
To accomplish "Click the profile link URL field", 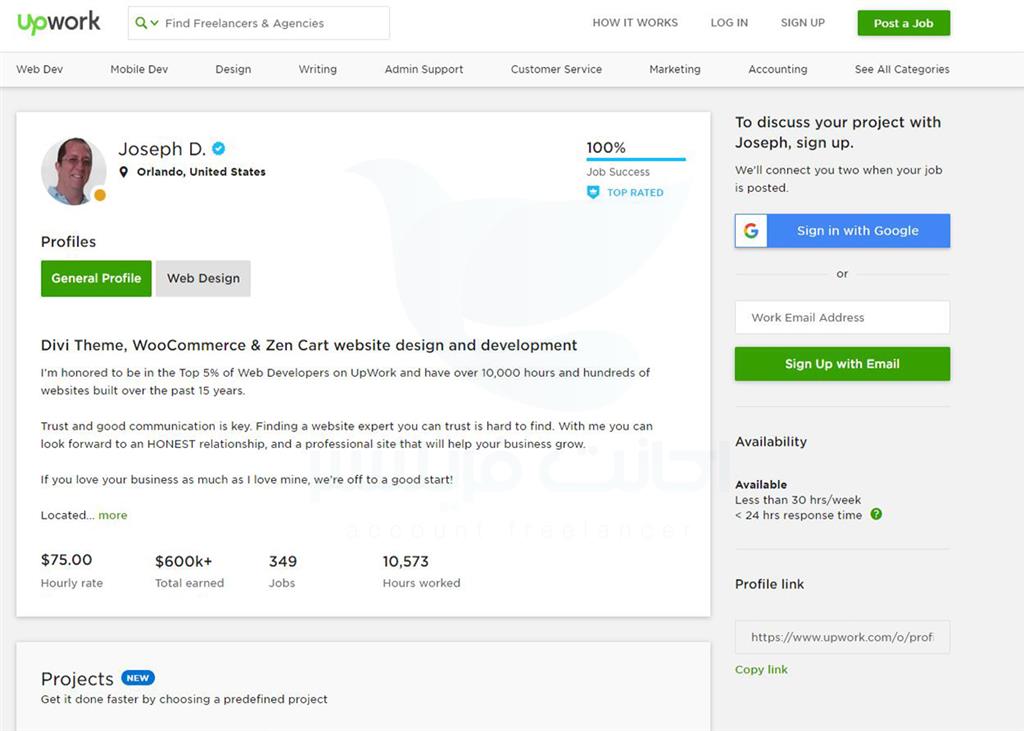I will (842, 637).
